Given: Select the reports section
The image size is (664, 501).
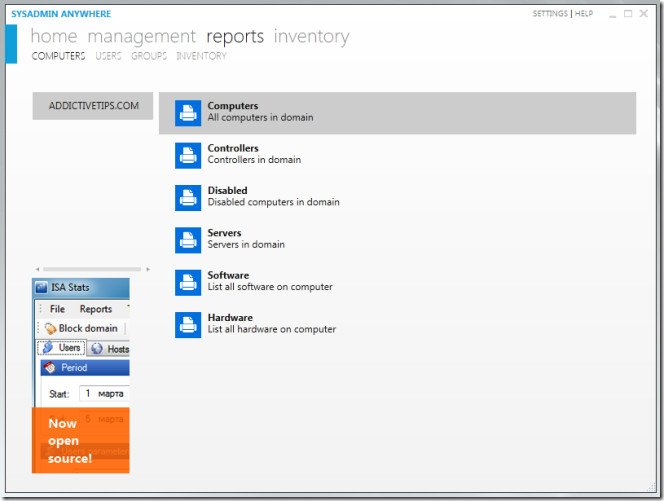Looking at the screenshot, I should click(x=235, y=37).
